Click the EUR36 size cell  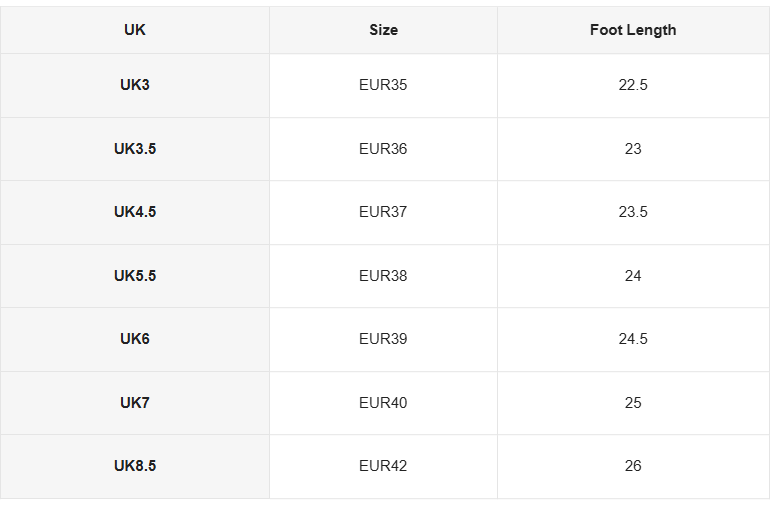384,149
